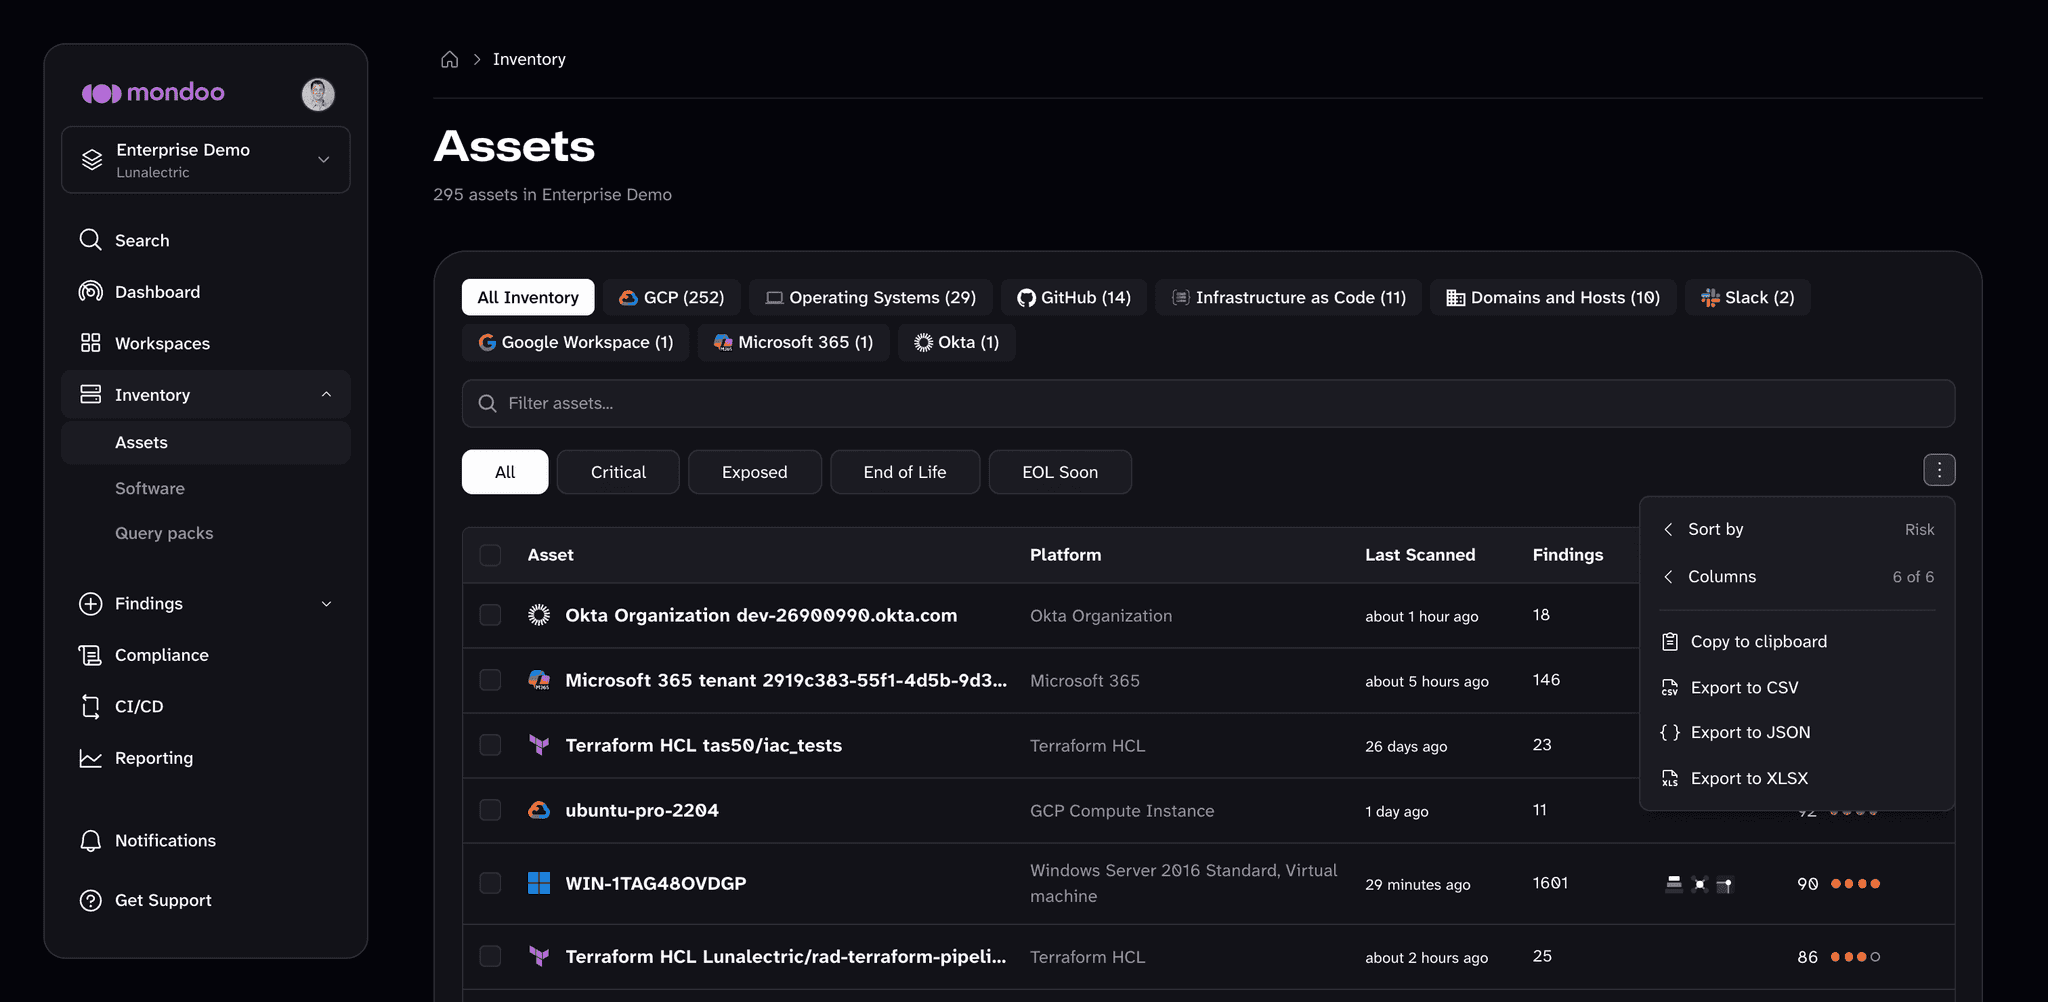
Task: Open Reporting section
Action: click(205, 758)
